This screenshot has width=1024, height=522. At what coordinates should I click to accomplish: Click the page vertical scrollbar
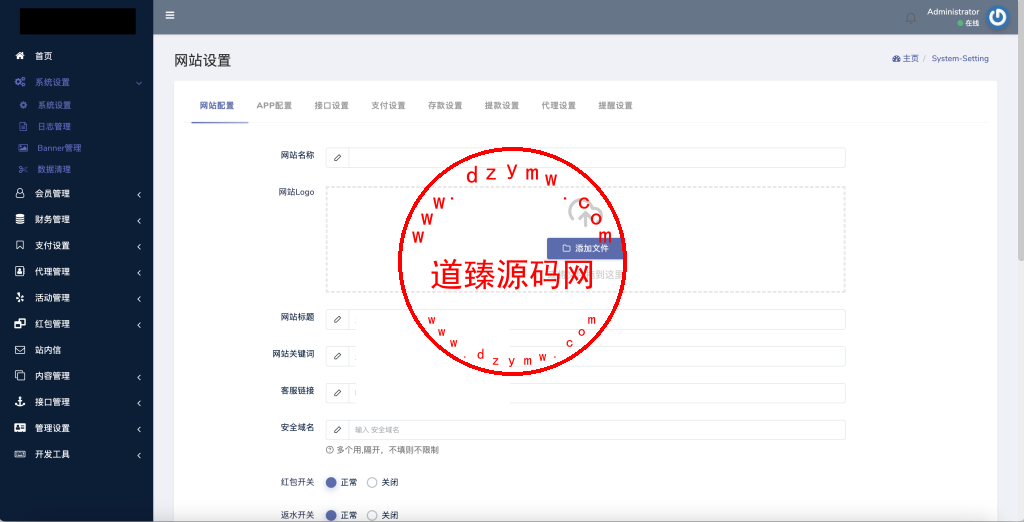[1021, 131]
